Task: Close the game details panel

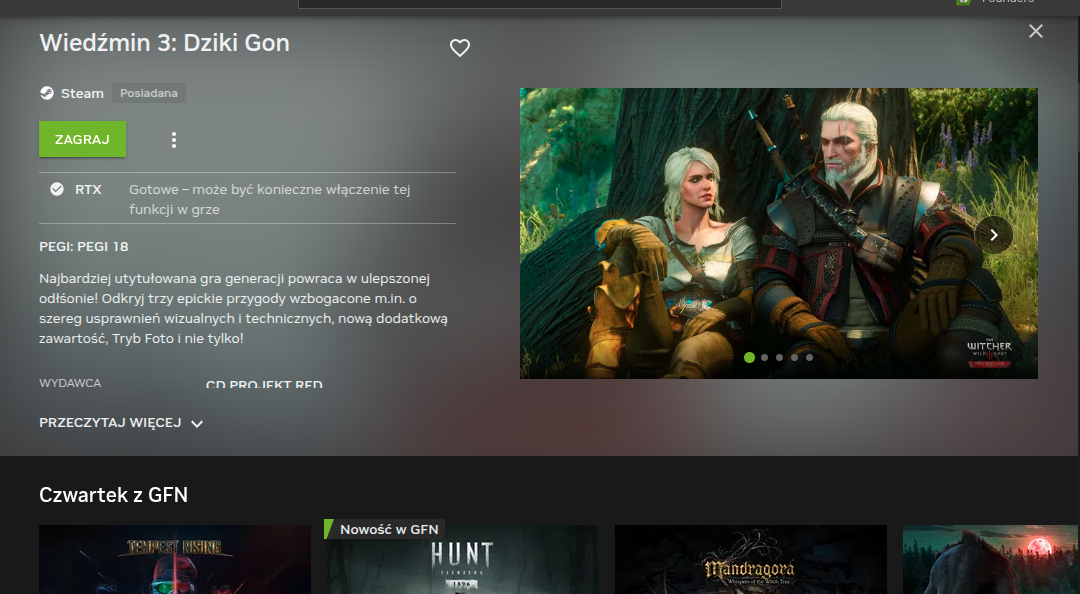Action: coord(1035,31)
